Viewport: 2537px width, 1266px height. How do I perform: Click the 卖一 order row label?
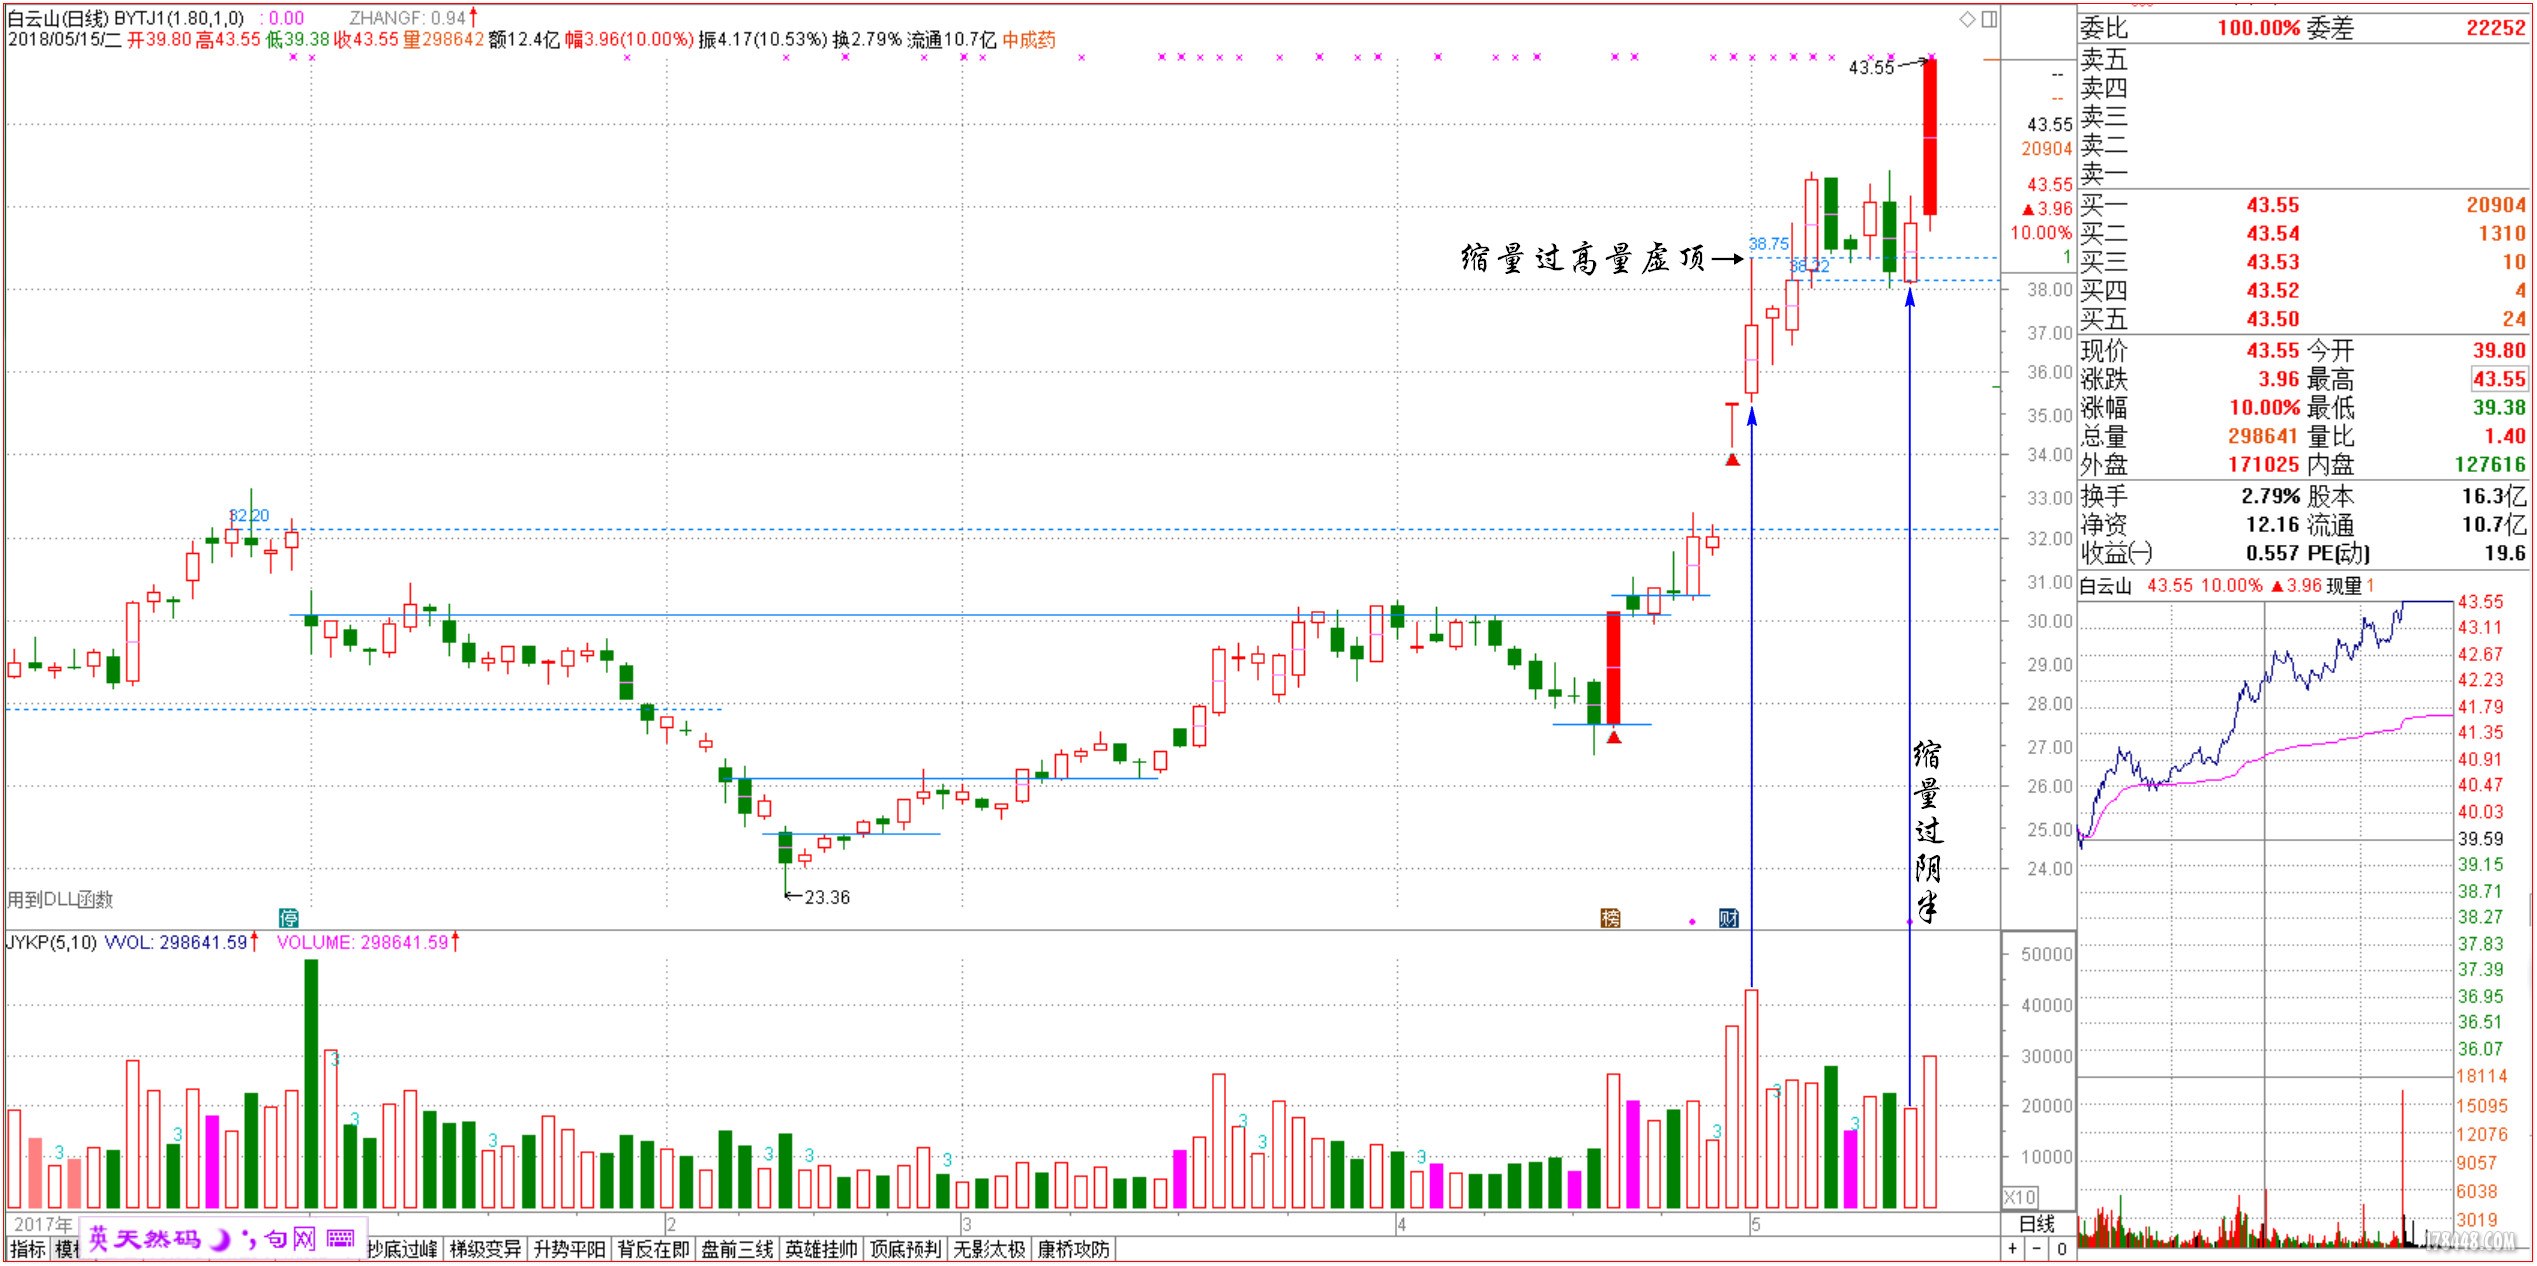[2104, 174]
